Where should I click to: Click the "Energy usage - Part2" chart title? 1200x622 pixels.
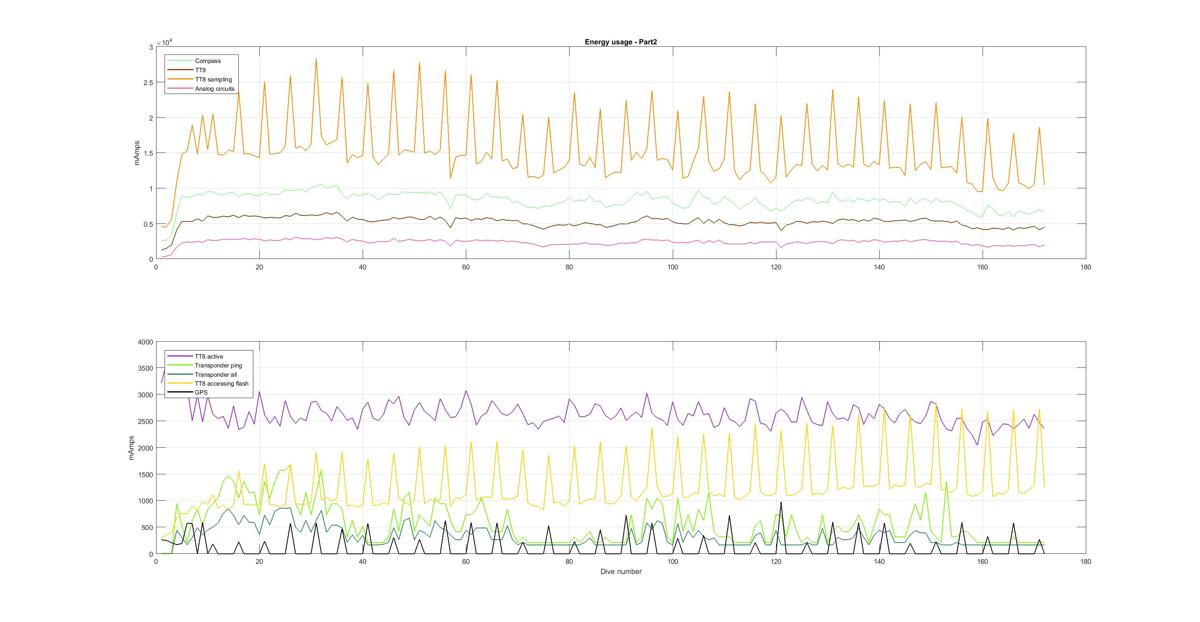point(620,42)
